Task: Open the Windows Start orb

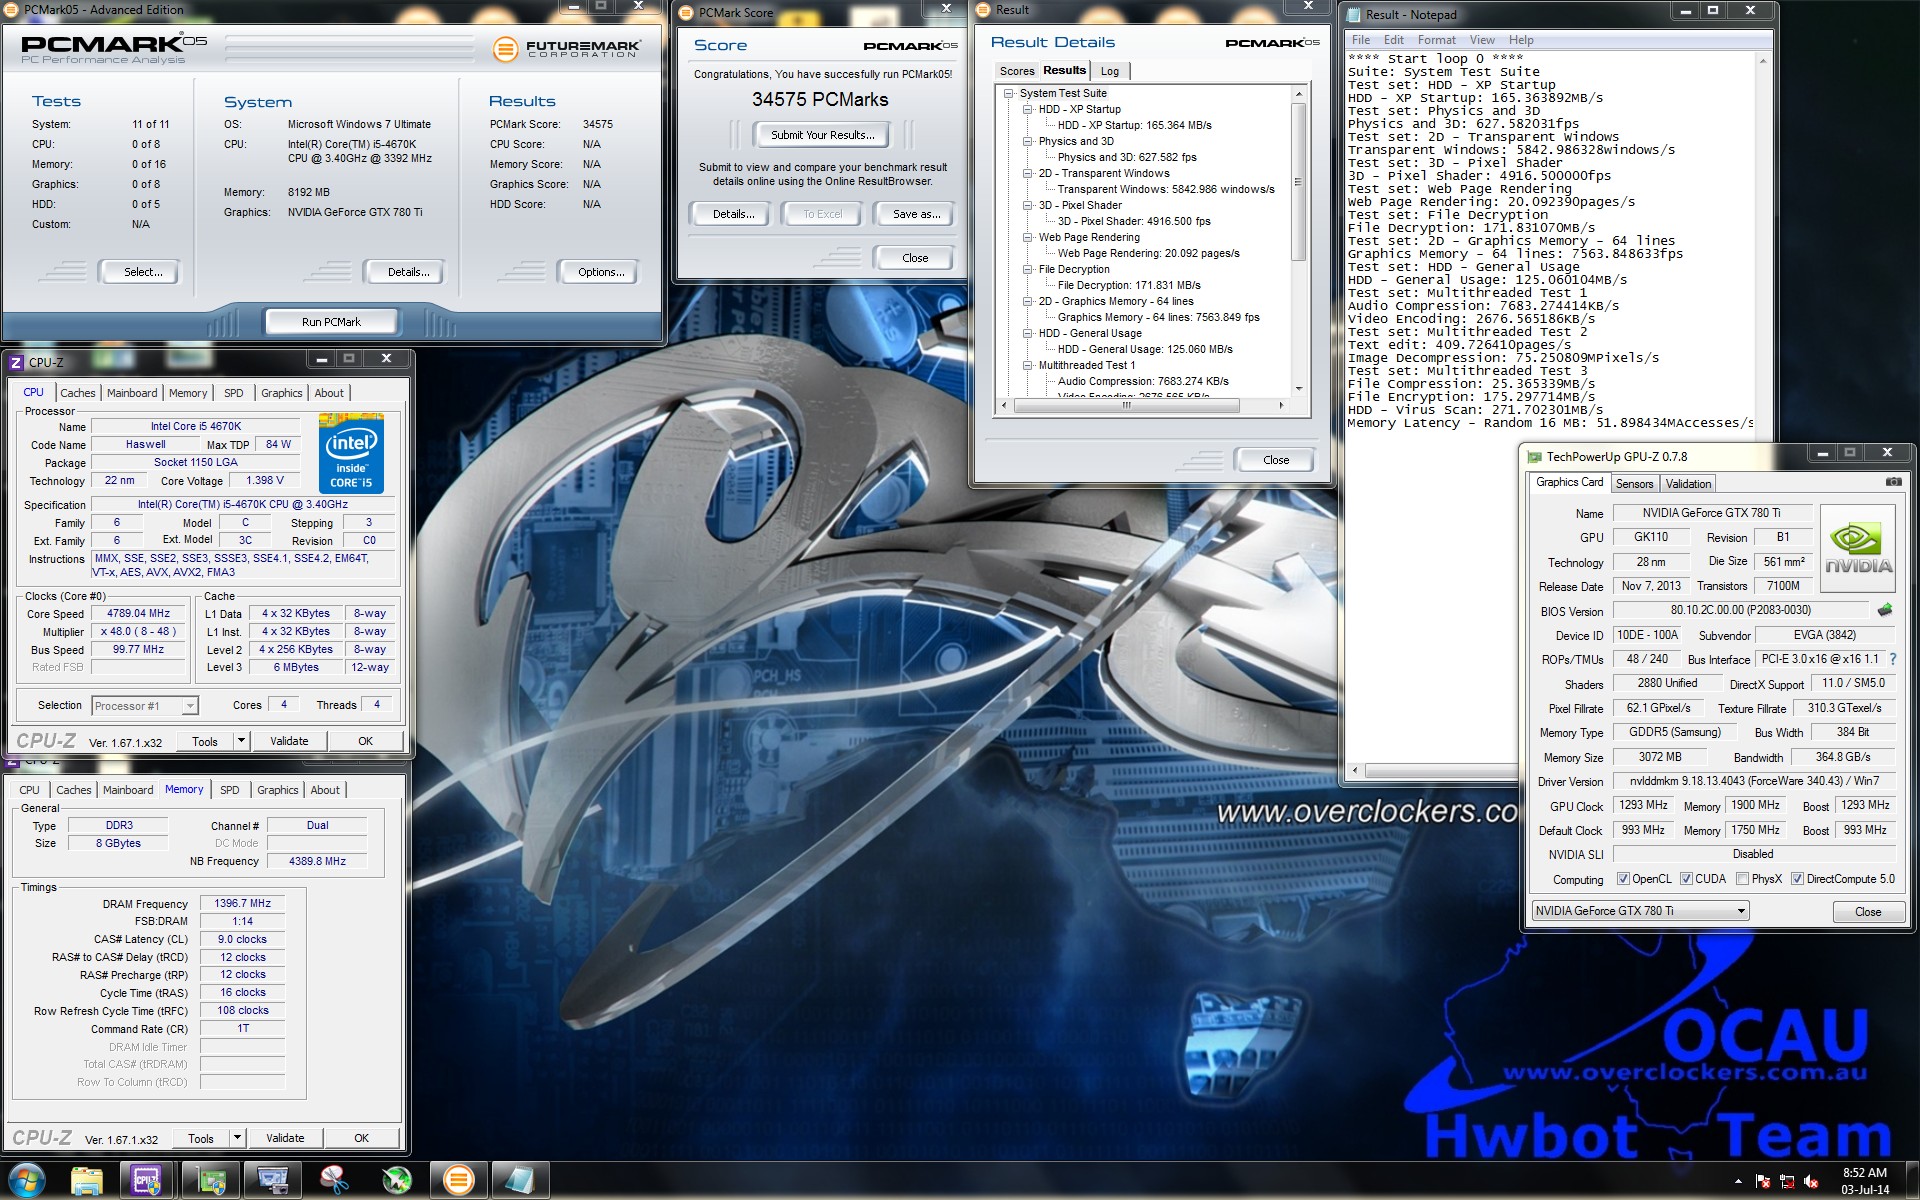Action: [x=27, y=1180]
